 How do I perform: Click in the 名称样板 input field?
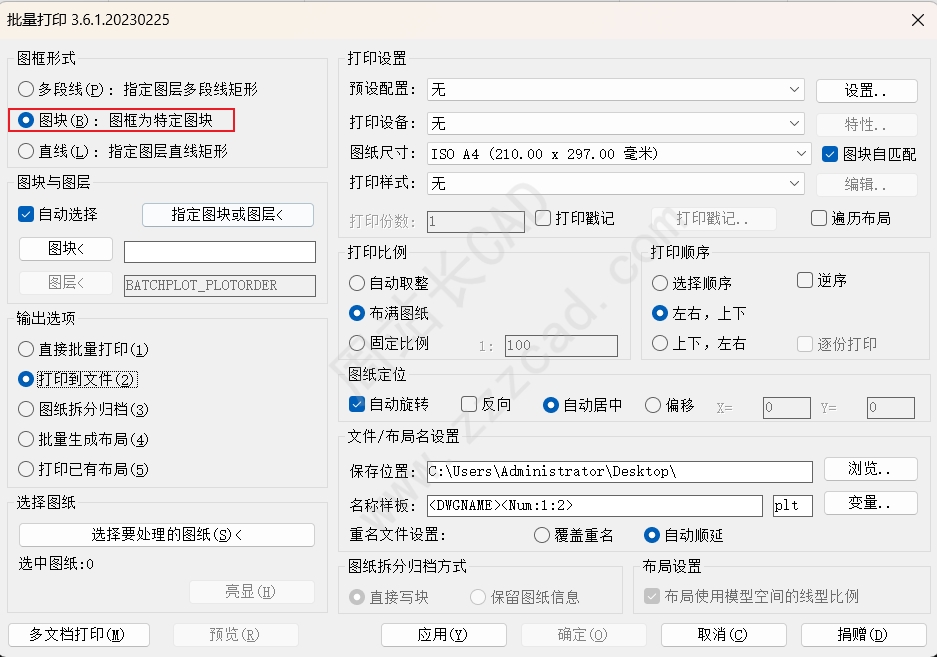point(595,505)
